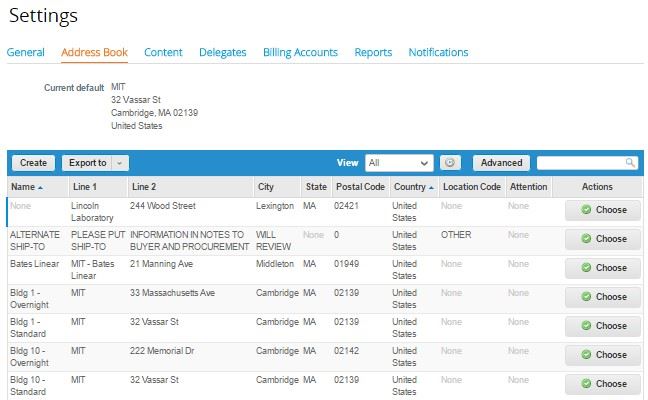Open the Billing Accounts tab
Viewport: 648px width, 400px height.
pyautogui.click(x=300, y=52)
